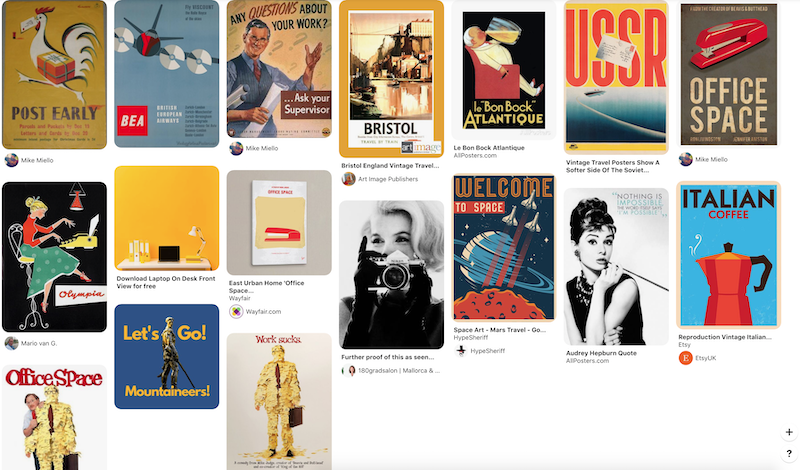Click the Wayfair.com profile avatar icon
The image size is (800, 470).
pyautogui.click(x=236, y=311)
